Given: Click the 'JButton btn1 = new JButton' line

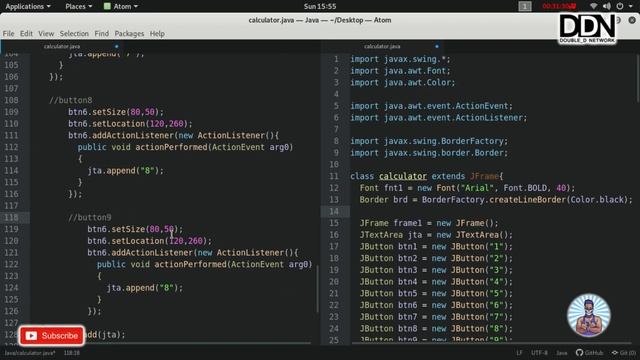Looking at the screenshot, I should point(436,247).
